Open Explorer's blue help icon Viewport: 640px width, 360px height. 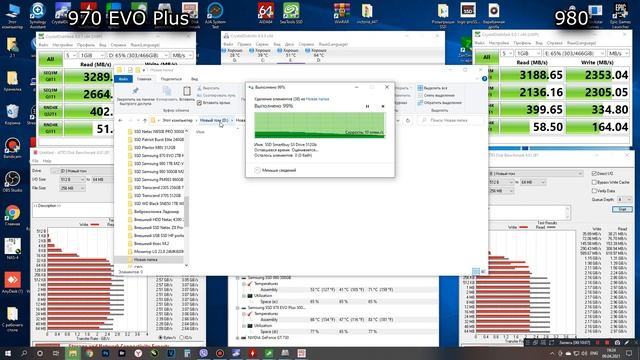pos(484,79)
